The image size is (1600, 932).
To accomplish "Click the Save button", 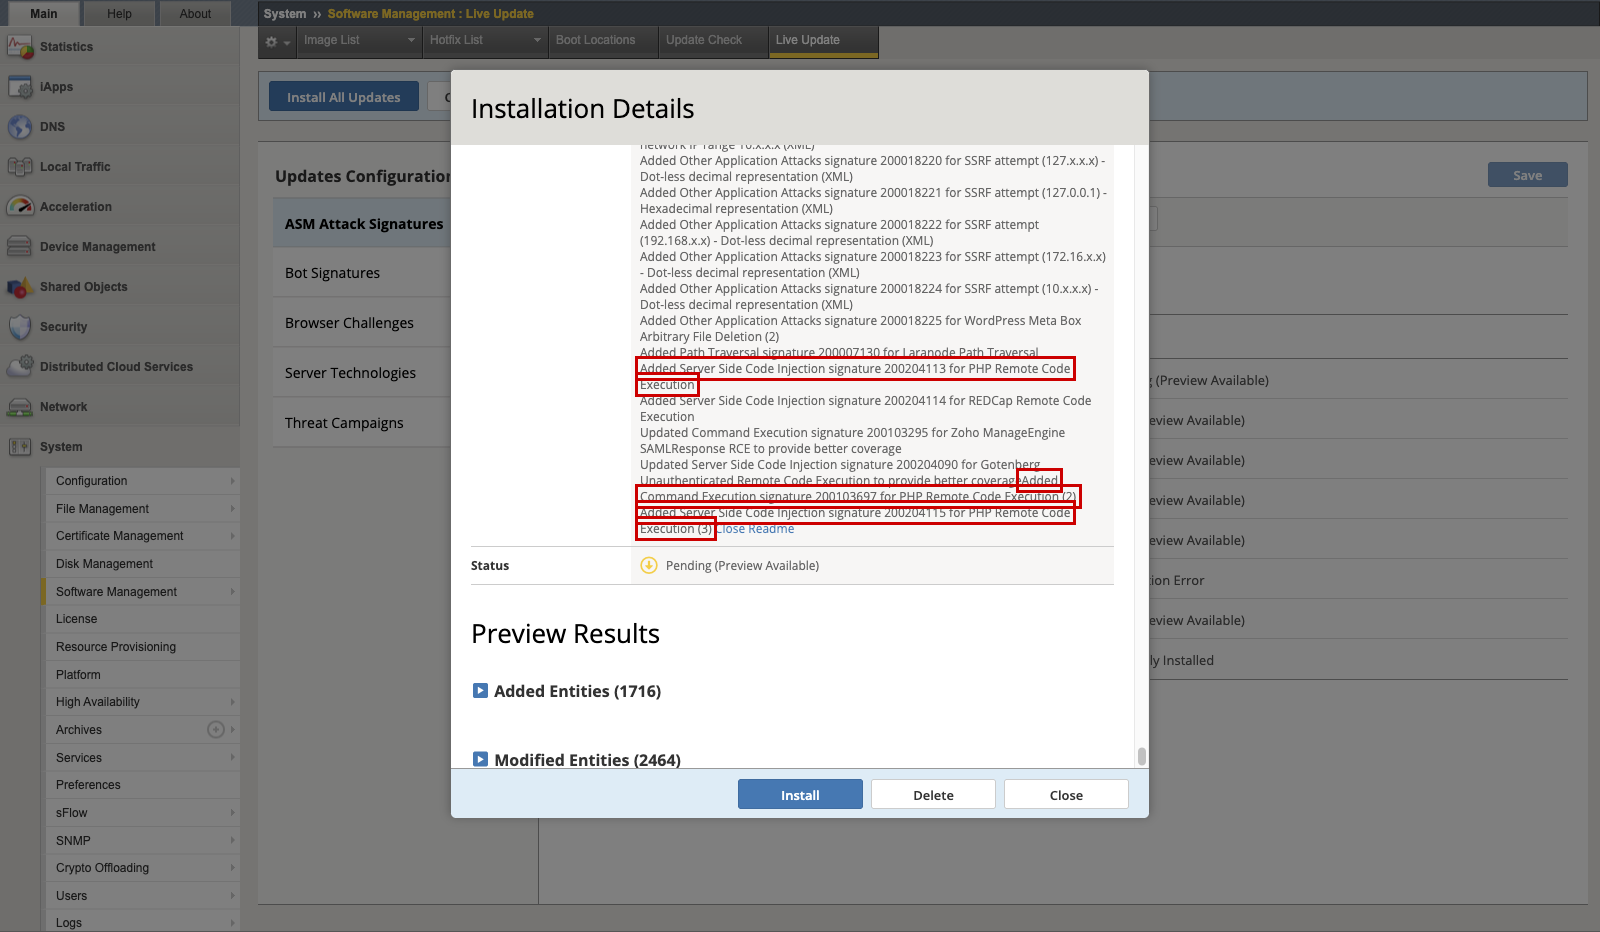I will [x=1527, y=175].
